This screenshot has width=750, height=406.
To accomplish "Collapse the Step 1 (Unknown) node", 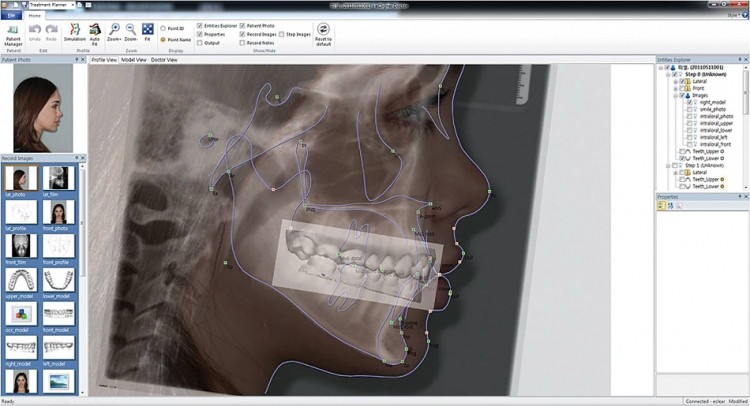I will [x=668, y=165].
